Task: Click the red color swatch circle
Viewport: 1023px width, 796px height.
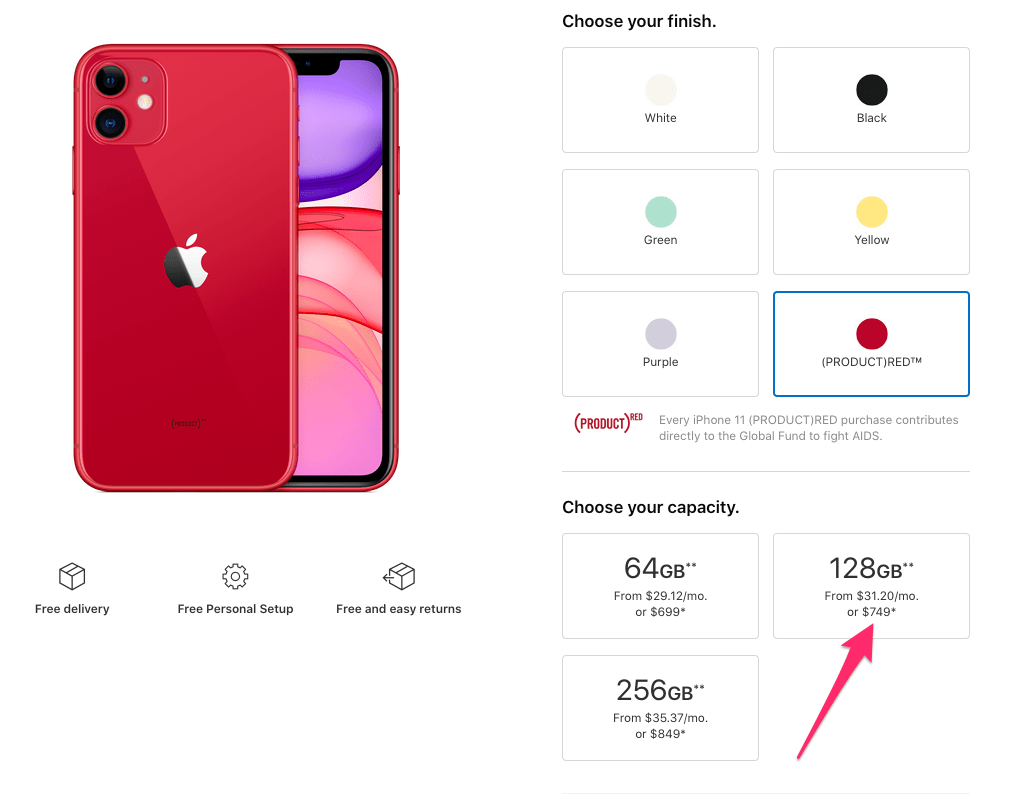Action: 872,333
